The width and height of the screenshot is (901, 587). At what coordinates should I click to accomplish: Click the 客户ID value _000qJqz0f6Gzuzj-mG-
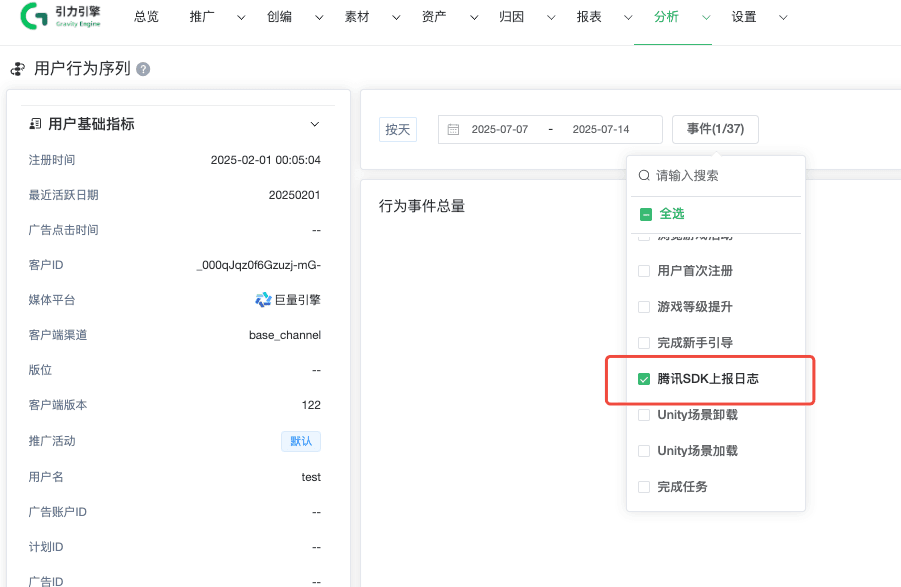[x=259, y=265]
